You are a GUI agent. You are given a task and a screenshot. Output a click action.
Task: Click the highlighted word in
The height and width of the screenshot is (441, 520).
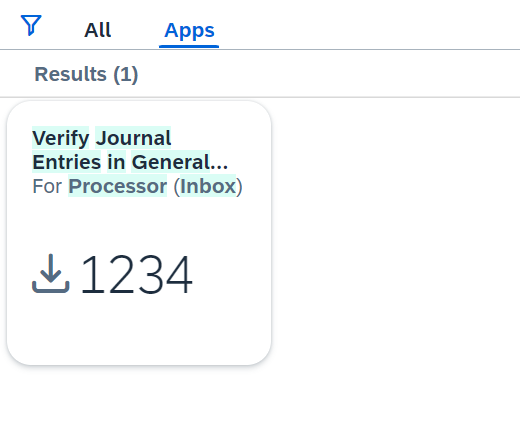[116, 162]
